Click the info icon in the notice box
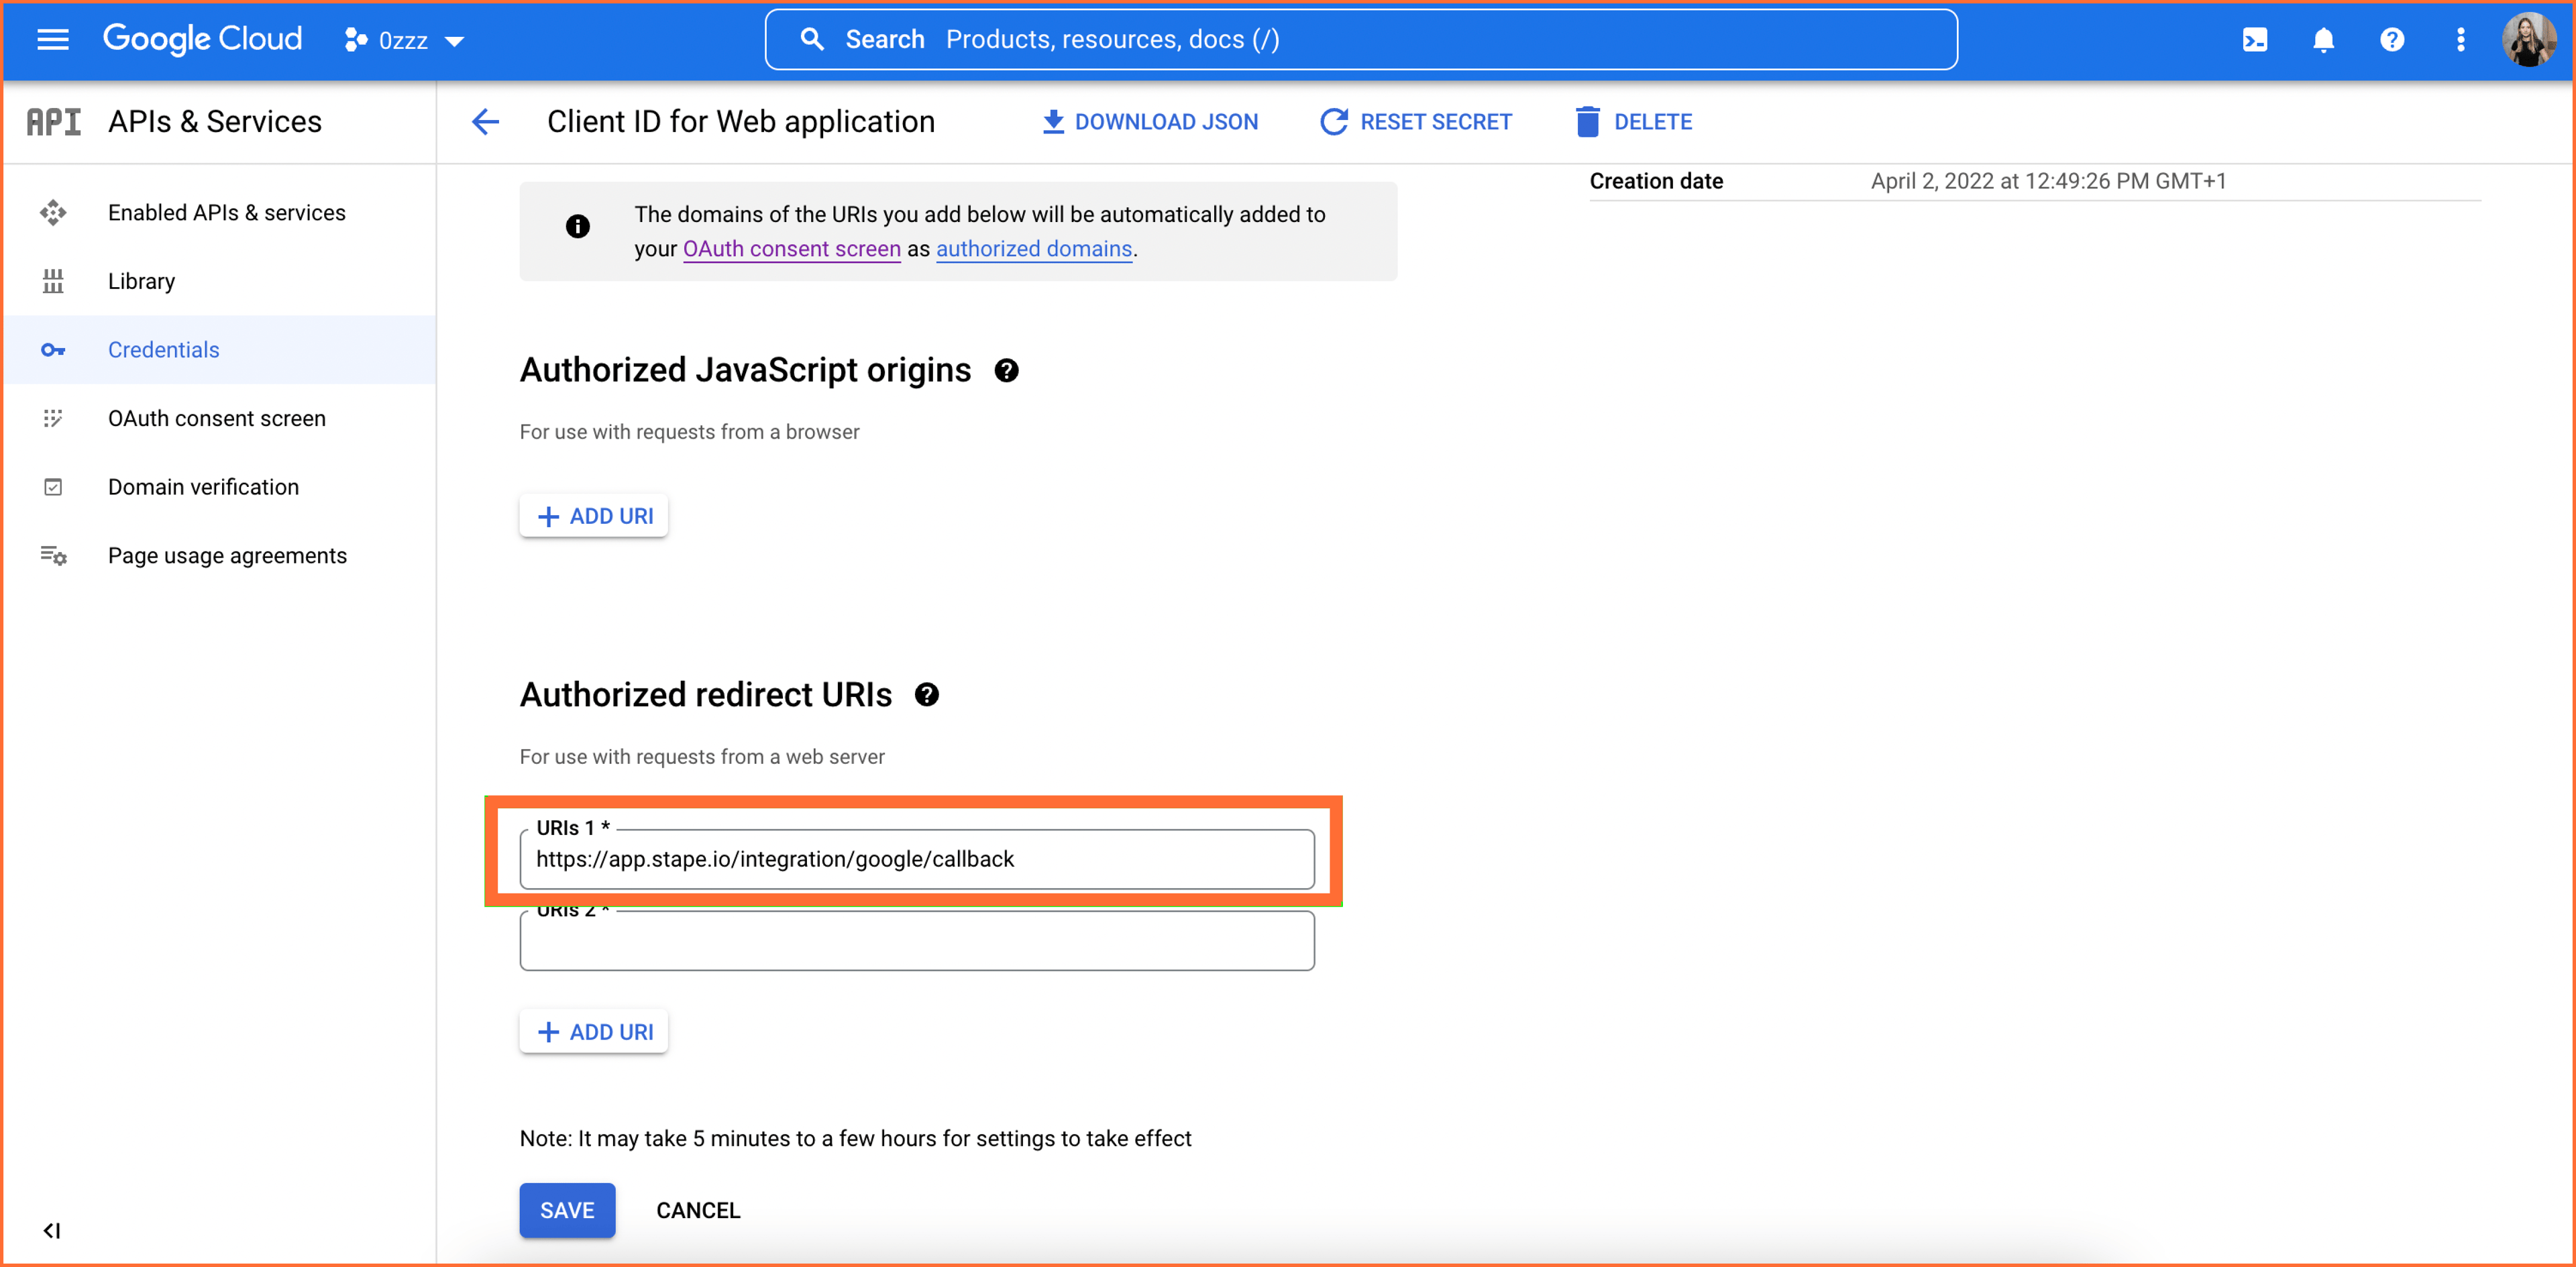This screenshot has height=1267, width=2576. pyautogui.click(x=577, y=226)
